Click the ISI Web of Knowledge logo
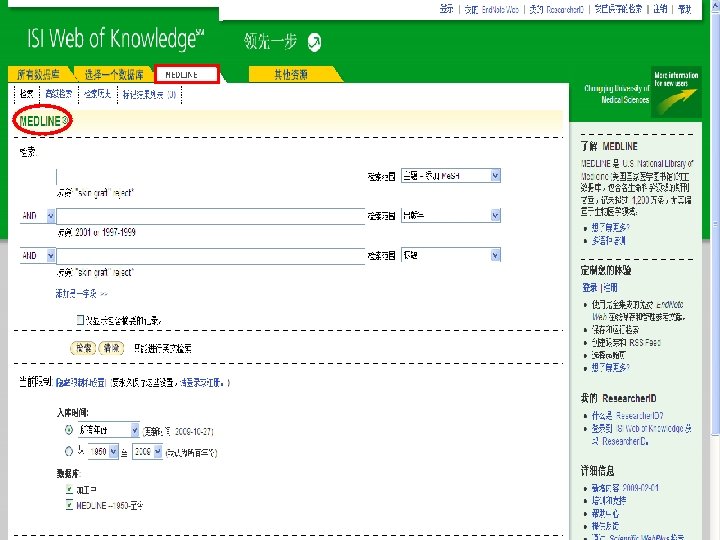Viewport: 720px width, 540px height. coord(116,39)
